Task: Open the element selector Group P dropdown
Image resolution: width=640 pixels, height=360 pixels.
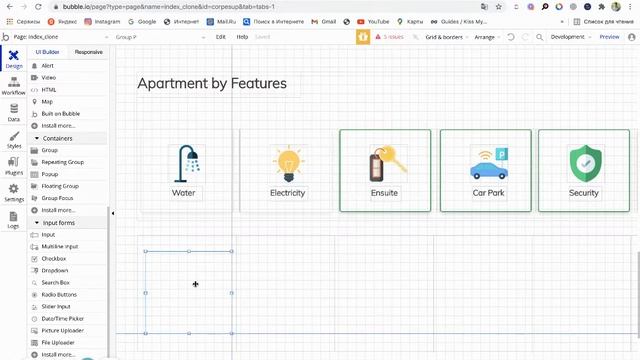Action: click(x=160, y=37)
